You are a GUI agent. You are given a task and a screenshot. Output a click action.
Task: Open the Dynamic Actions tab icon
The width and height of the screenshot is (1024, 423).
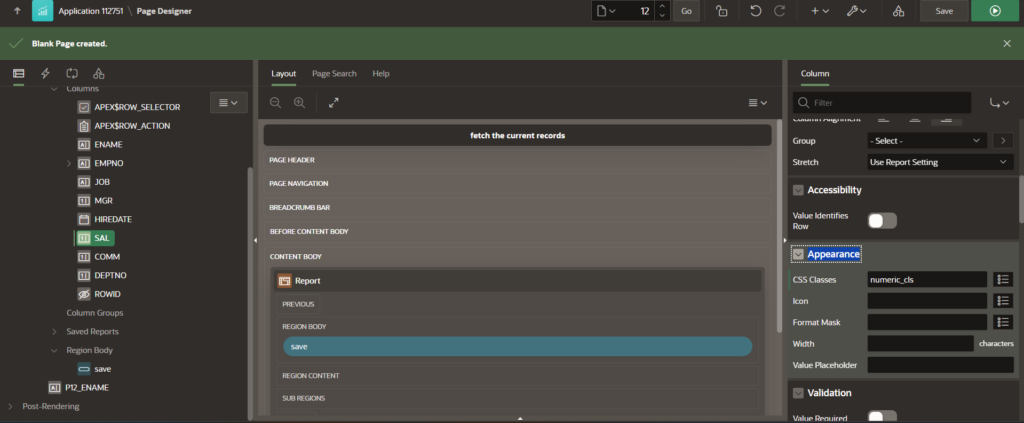tap(45, 73)
